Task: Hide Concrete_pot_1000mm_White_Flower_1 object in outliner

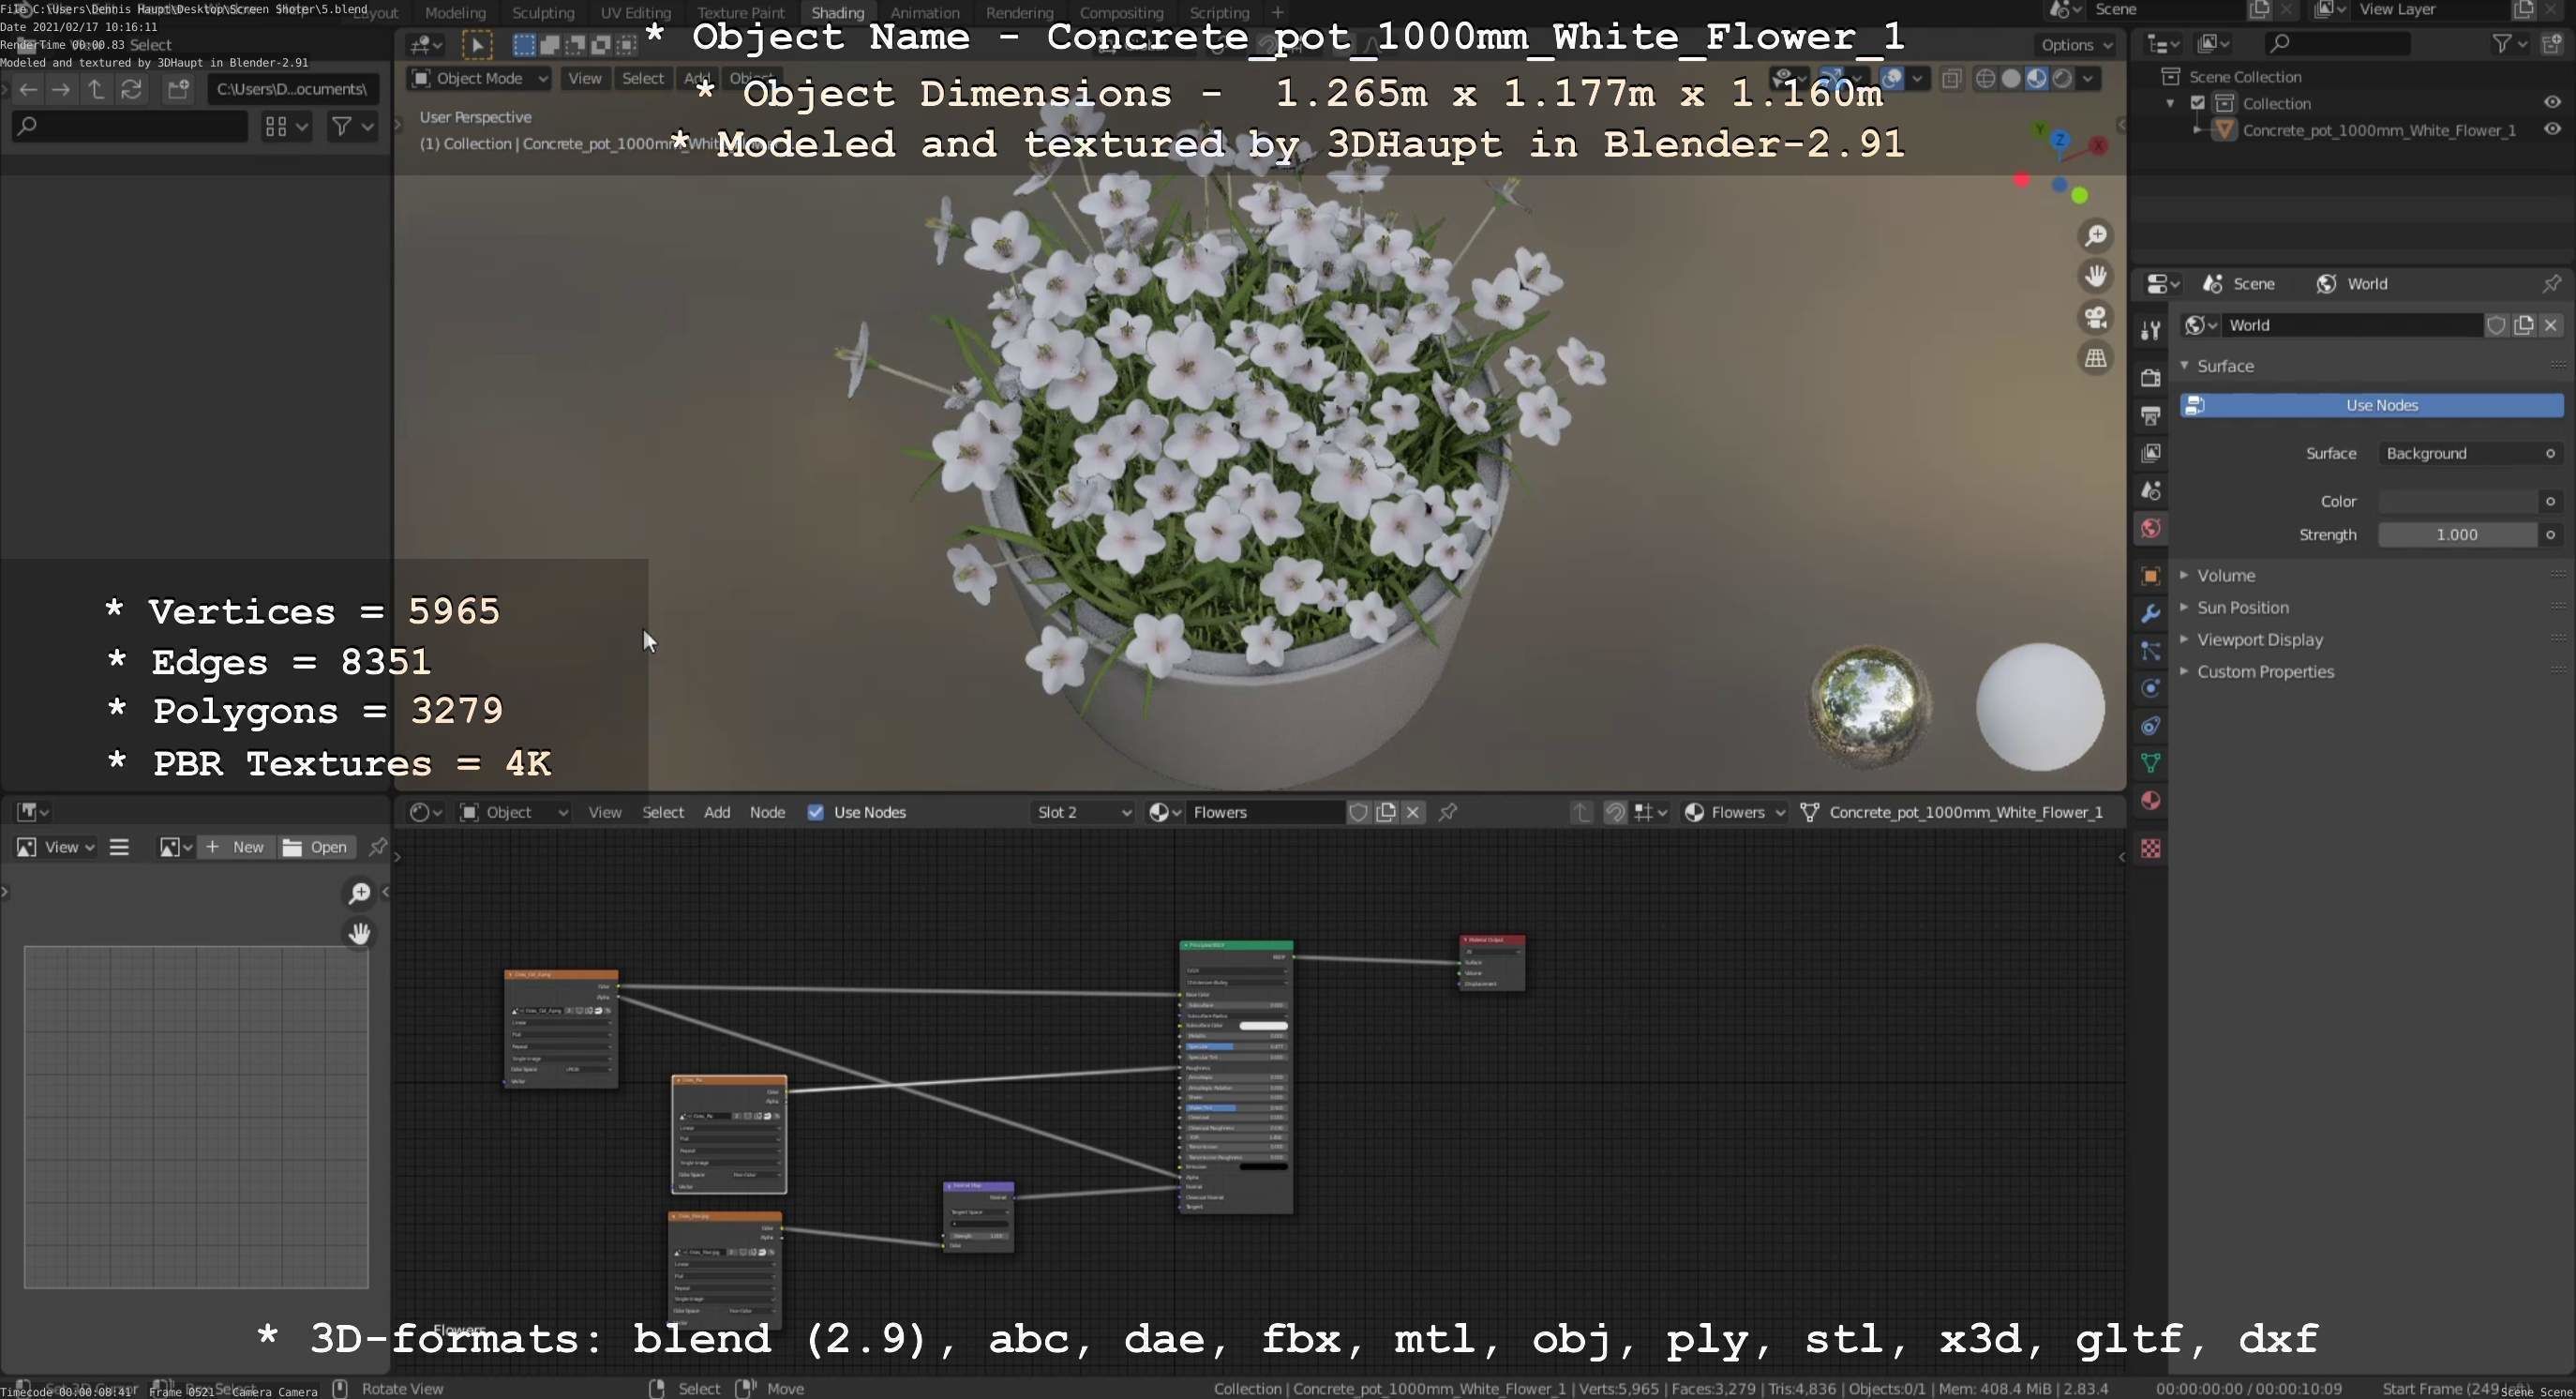Action: tap(2551, 130)
